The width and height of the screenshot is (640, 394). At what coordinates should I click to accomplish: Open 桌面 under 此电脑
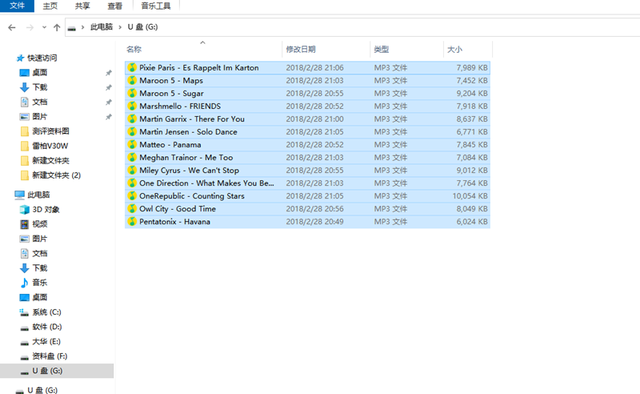click(x=40, y=298)
